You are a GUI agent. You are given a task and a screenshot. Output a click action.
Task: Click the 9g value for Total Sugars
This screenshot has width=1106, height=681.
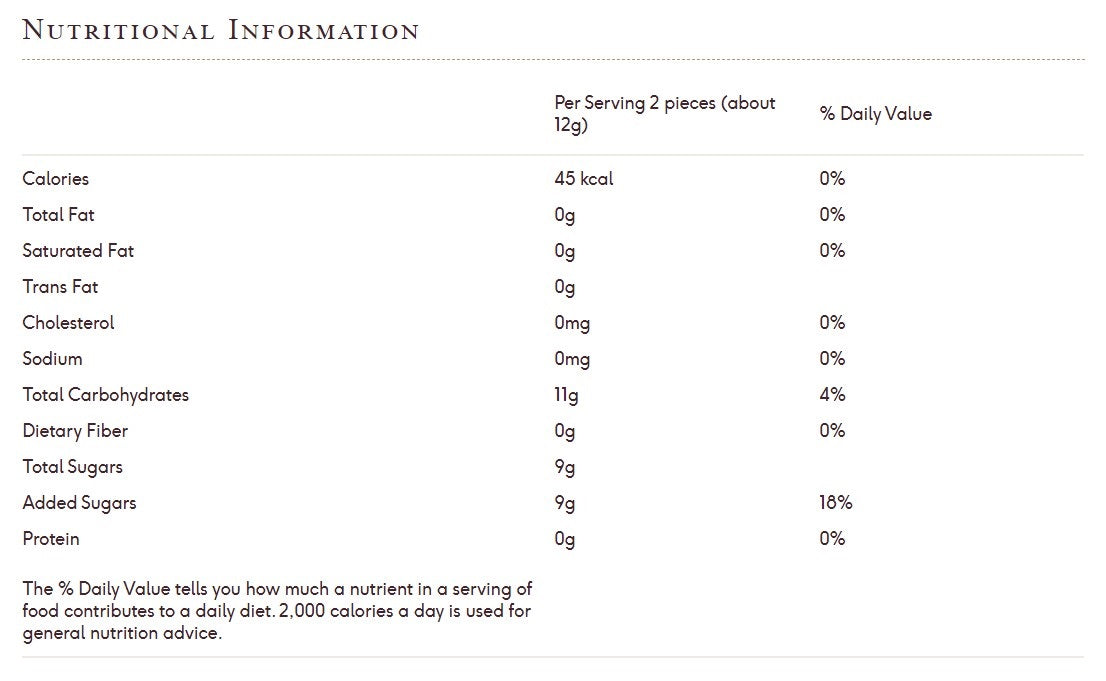click(x=565, y=467)
